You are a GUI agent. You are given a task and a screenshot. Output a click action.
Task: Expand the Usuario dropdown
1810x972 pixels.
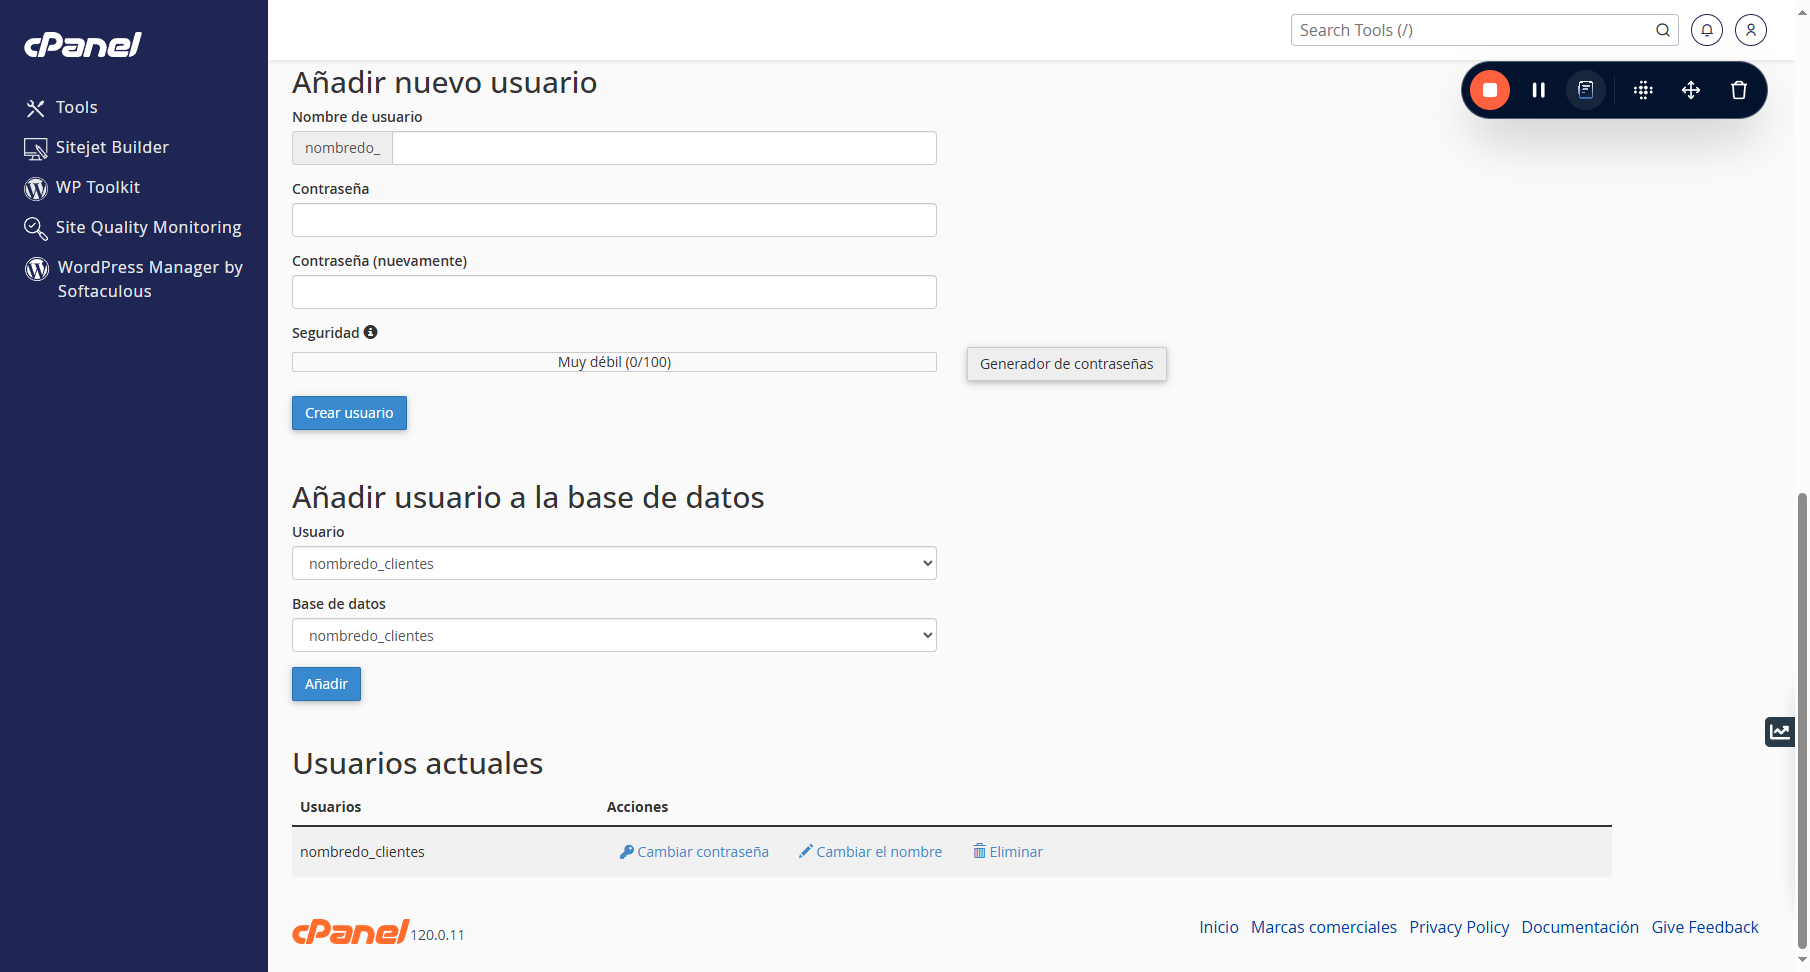click(x=614, y=563)
